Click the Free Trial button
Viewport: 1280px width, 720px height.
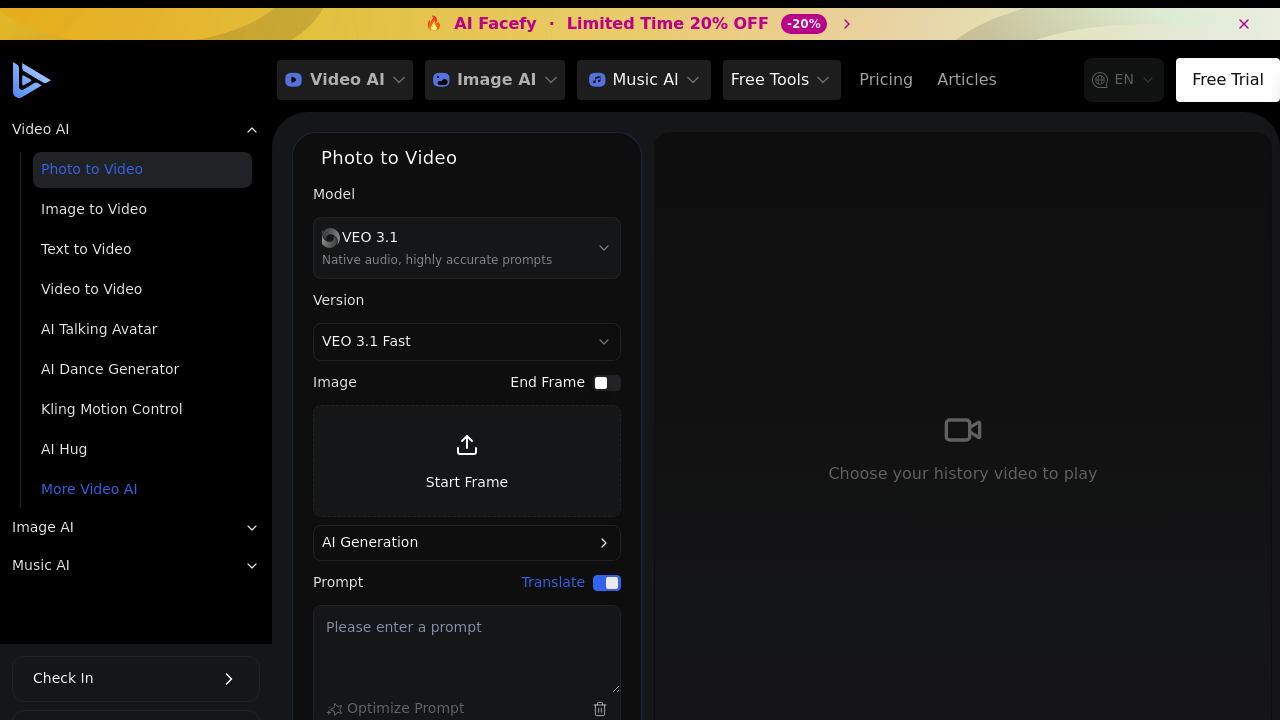coord(1227,79)
